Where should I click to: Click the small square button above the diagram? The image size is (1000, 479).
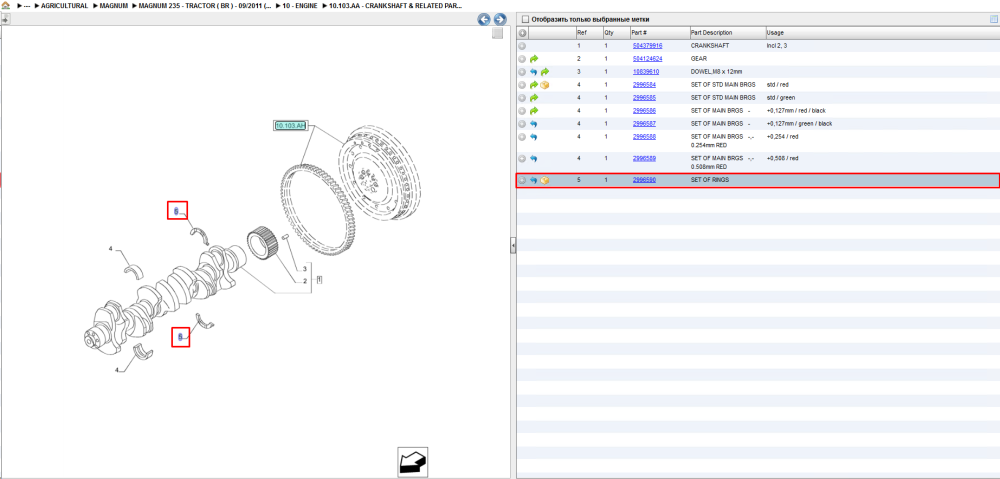[x=497, y=34]
